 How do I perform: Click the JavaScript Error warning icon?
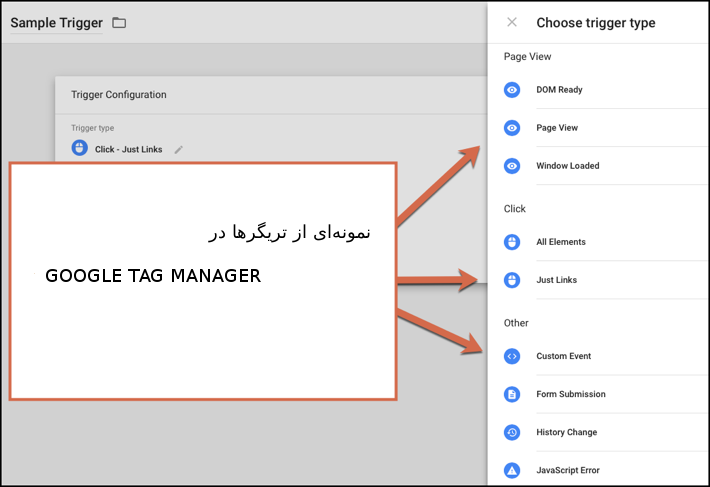coord(512,470)
